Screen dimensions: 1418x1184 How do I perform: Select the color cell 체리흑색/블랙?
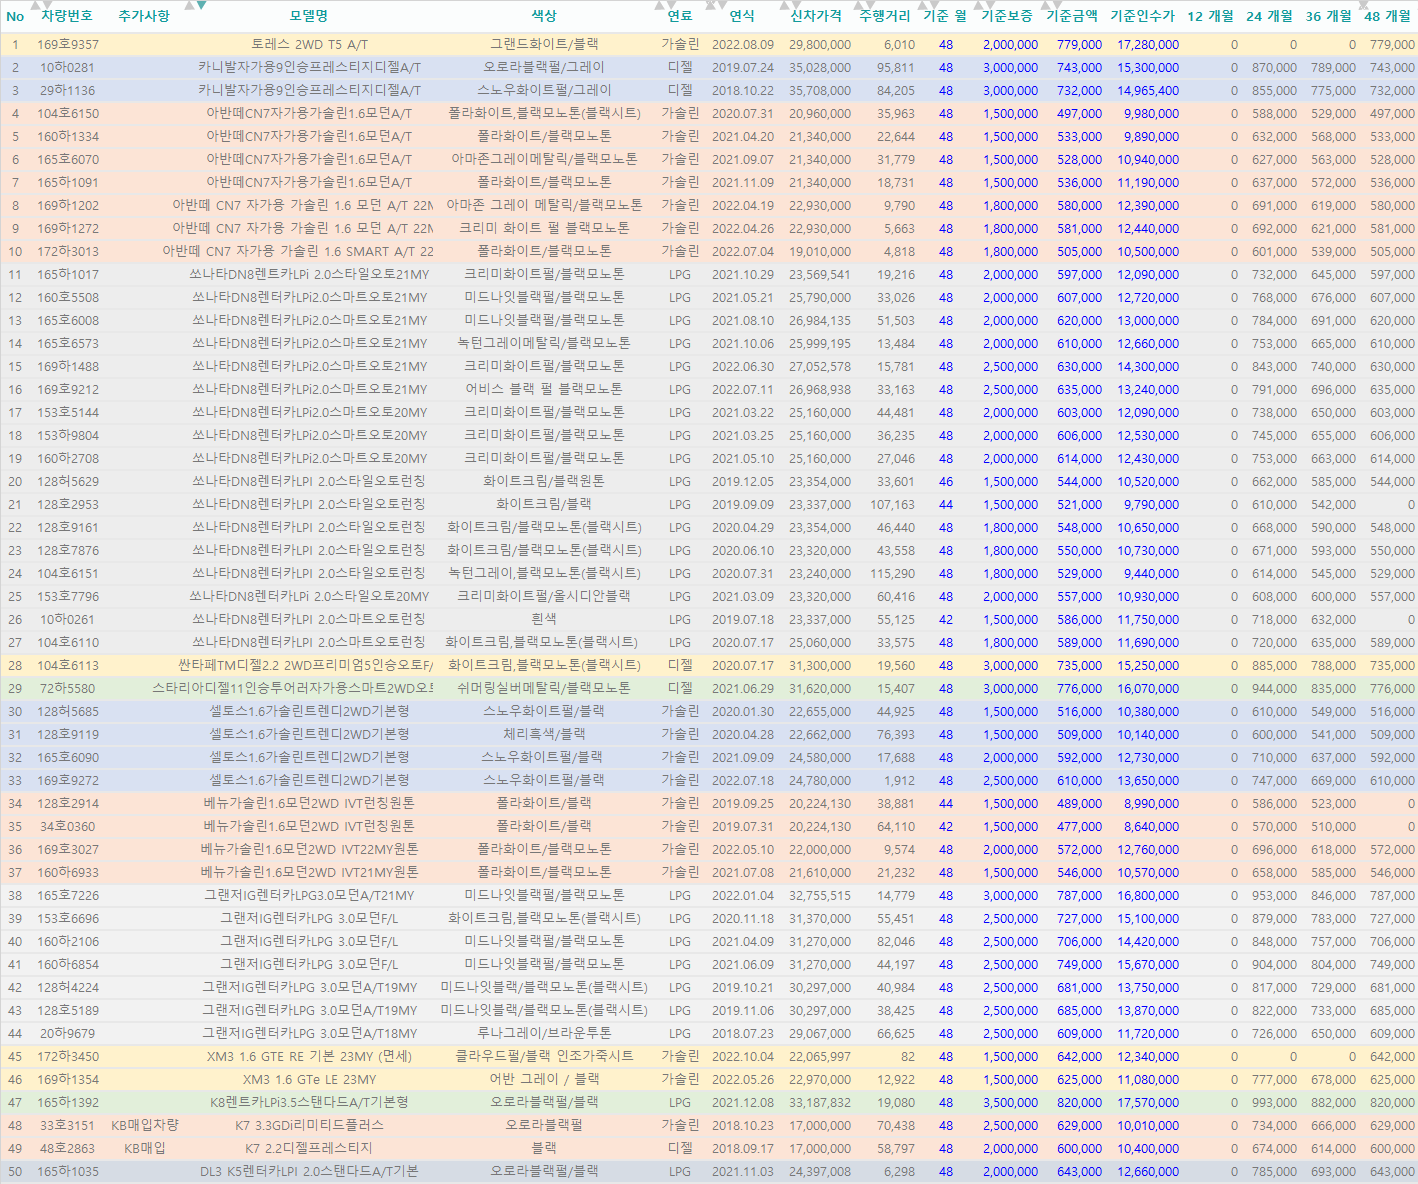pyautogui.click(x=544, y=735)
